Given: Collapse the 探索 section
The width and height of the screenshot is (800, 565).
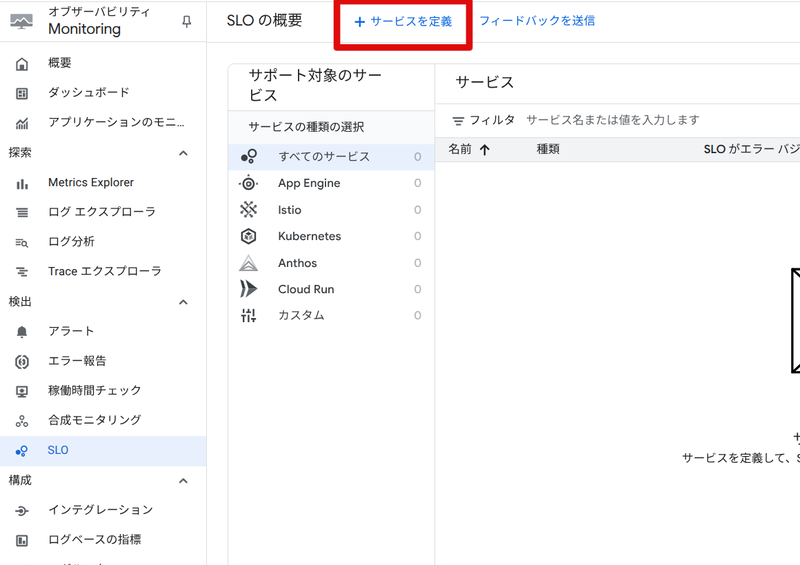Looking at the screenshot, I should 183,153.
